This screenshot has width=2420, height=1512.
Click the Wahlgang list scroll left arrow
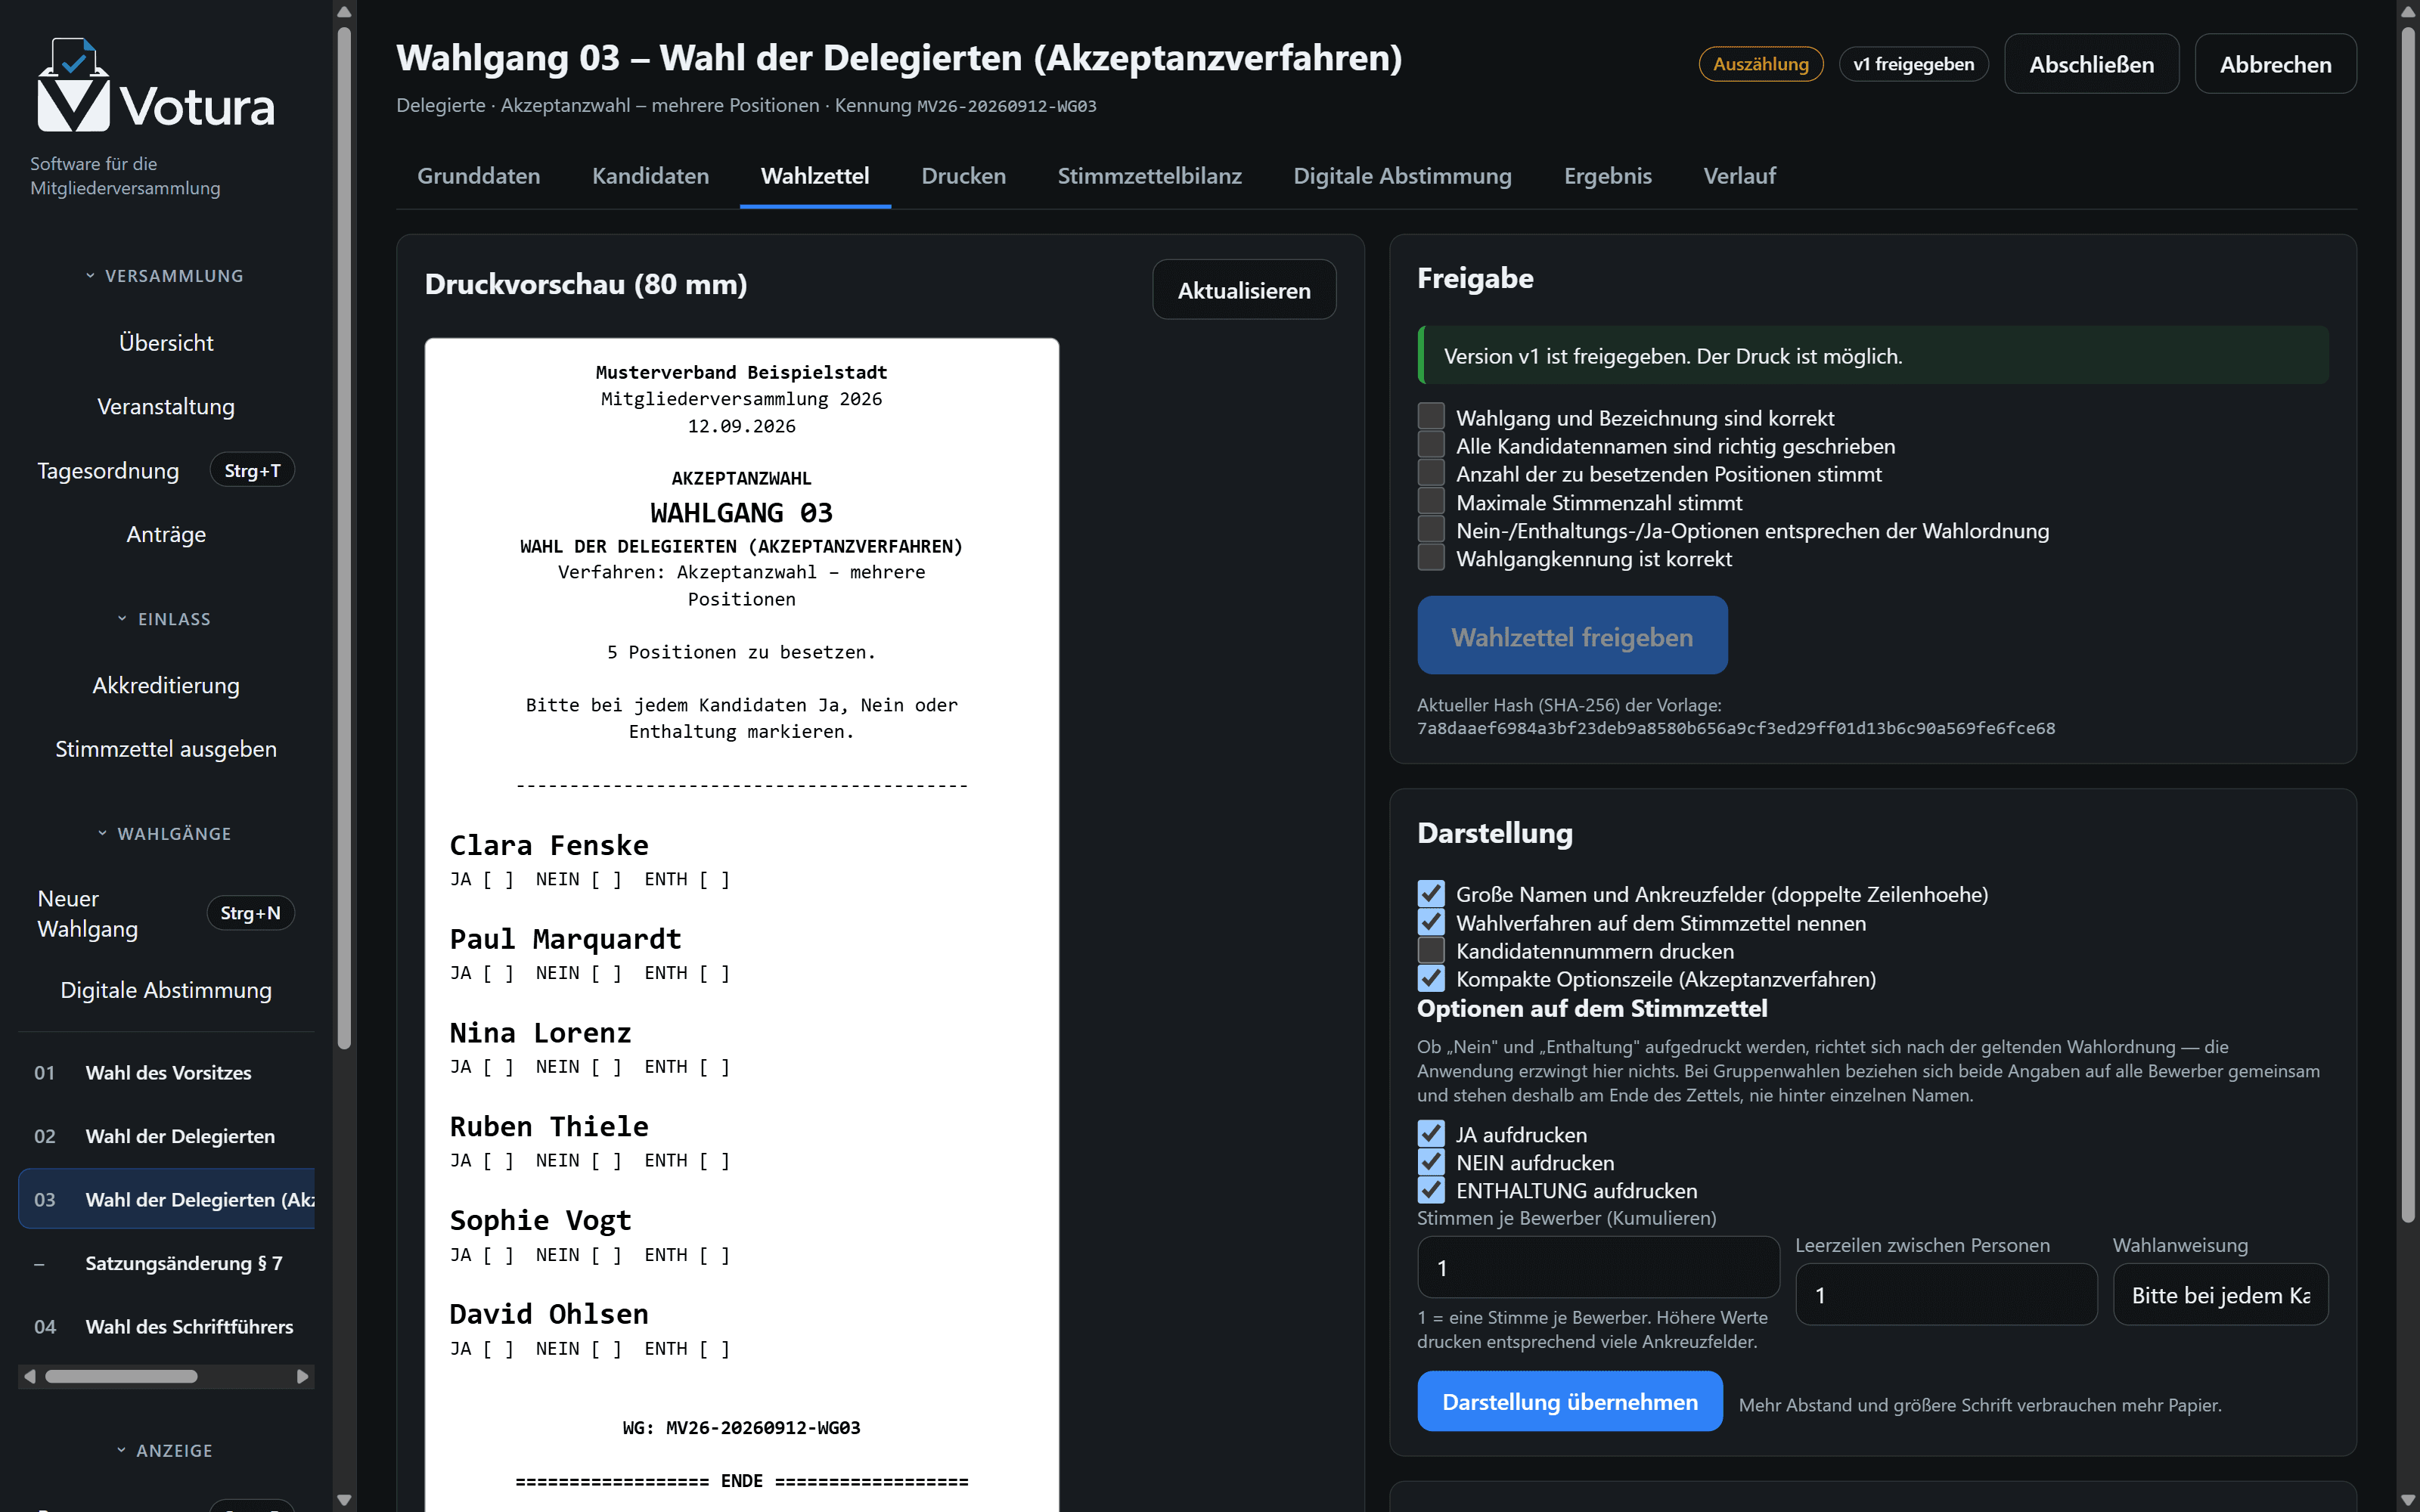tap(30, 1377)
